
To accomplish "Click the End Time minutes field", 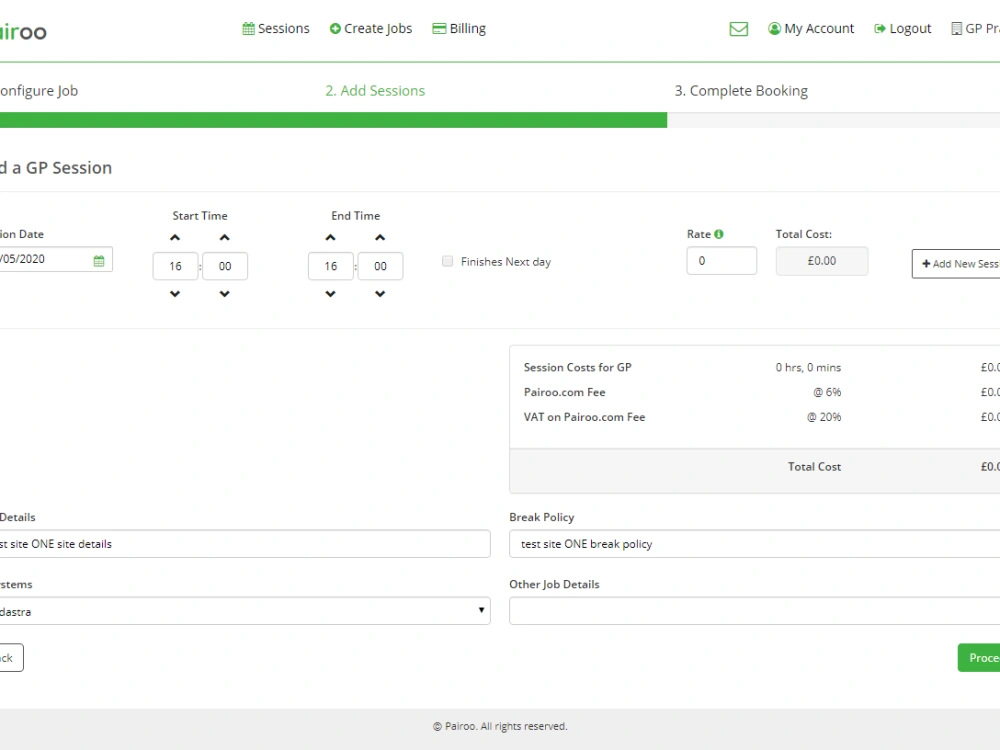I will point(380,266).
